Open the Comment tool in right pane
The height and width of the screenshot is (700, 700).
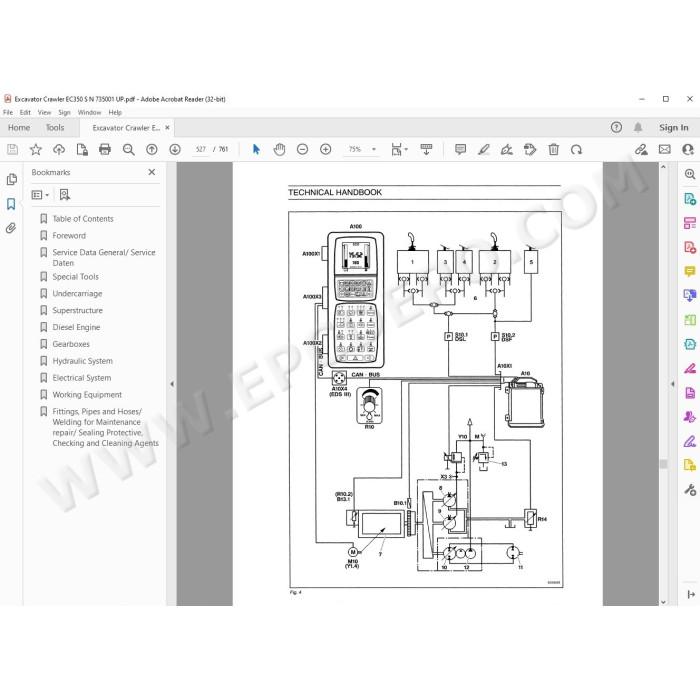click(690, 271)
